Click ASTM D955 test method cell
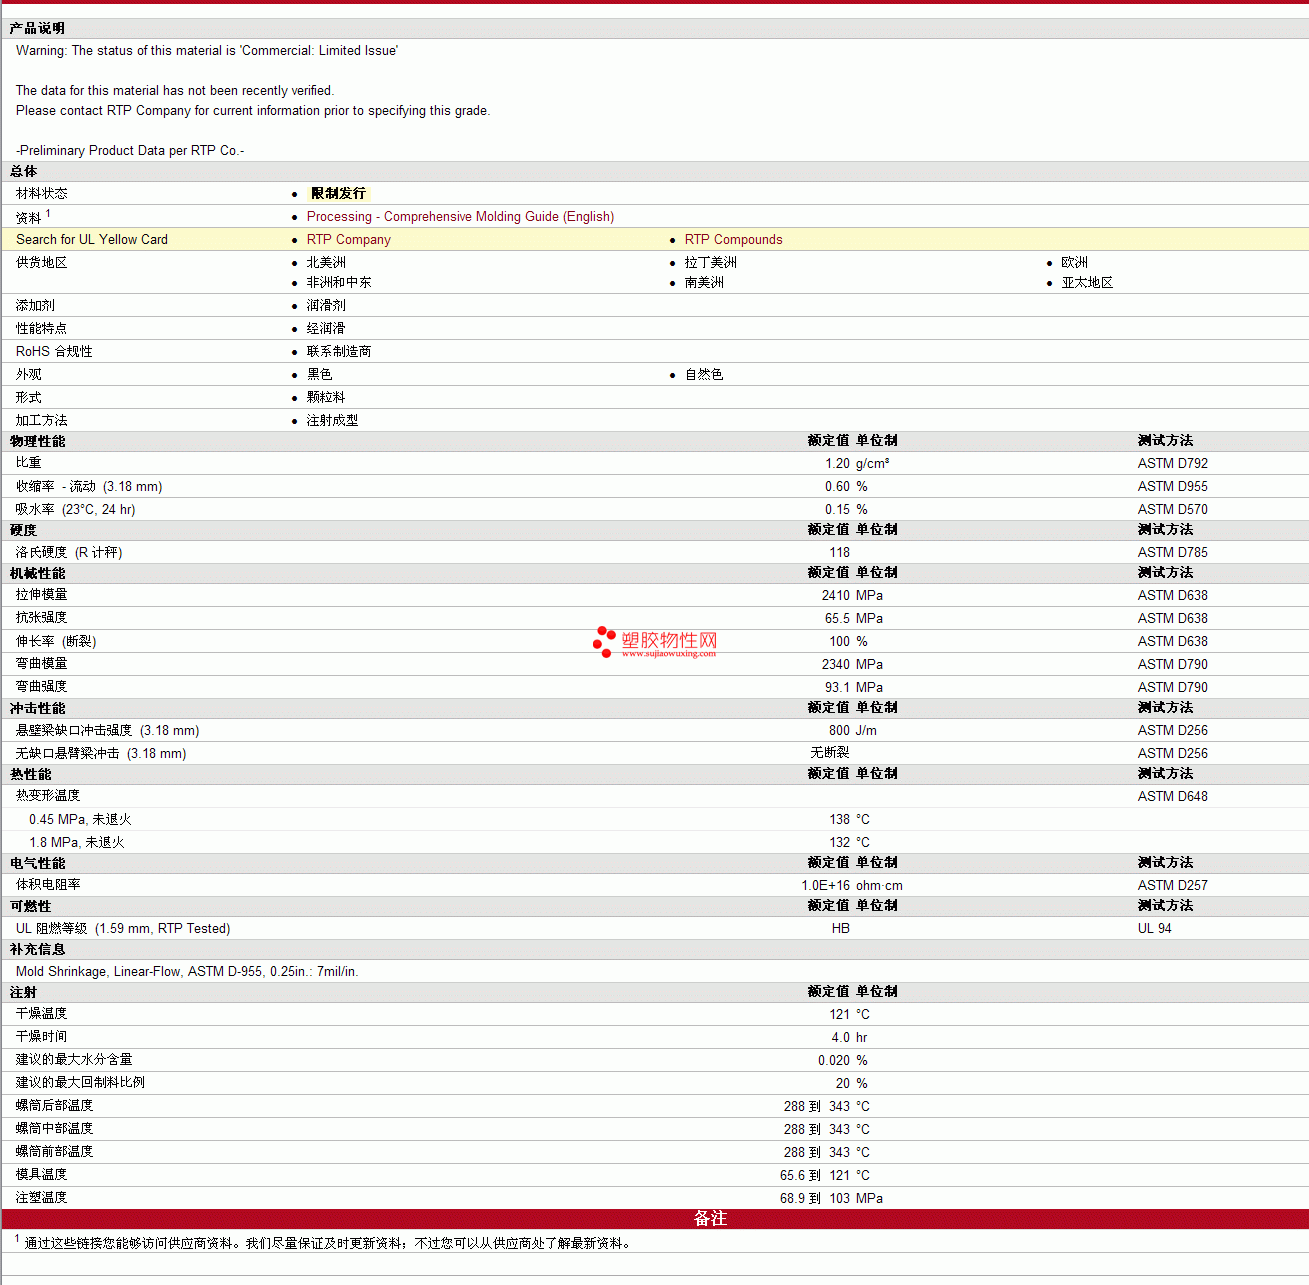 [x=1172, y=487]
